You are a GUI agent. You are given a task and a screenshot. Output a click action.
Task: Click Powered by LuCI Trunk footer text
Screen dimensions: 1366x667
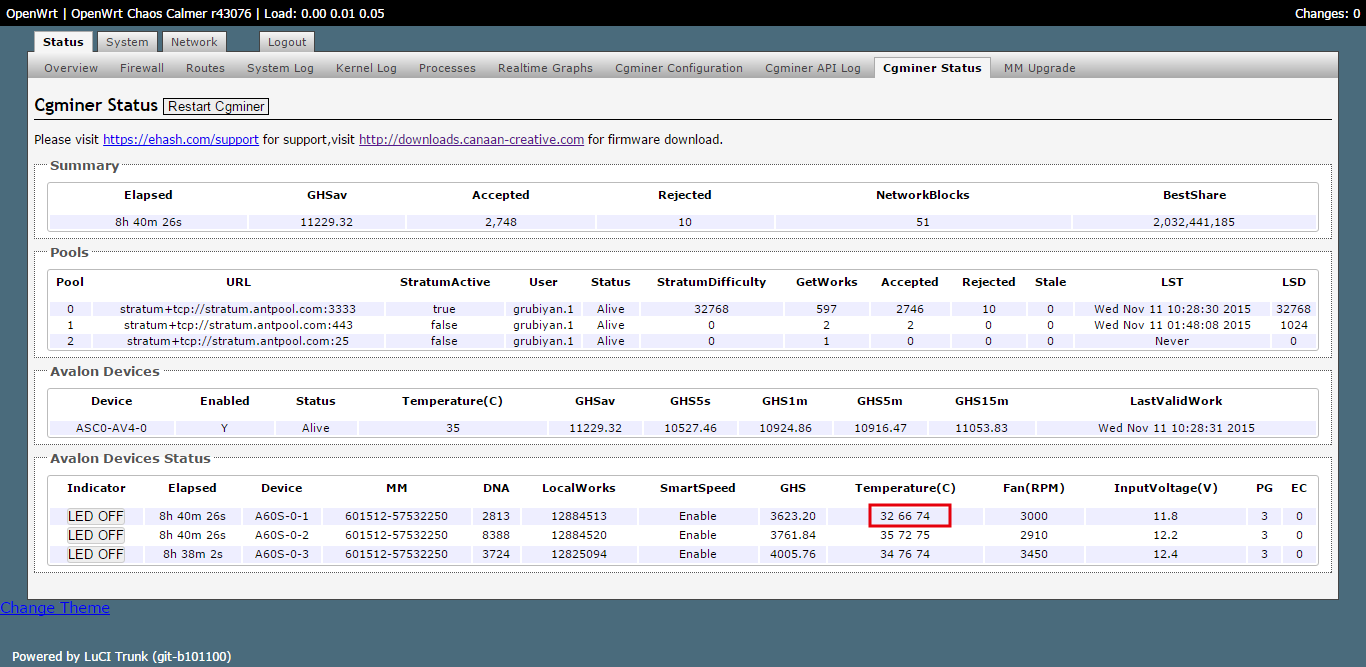click(x=122, y=656)
